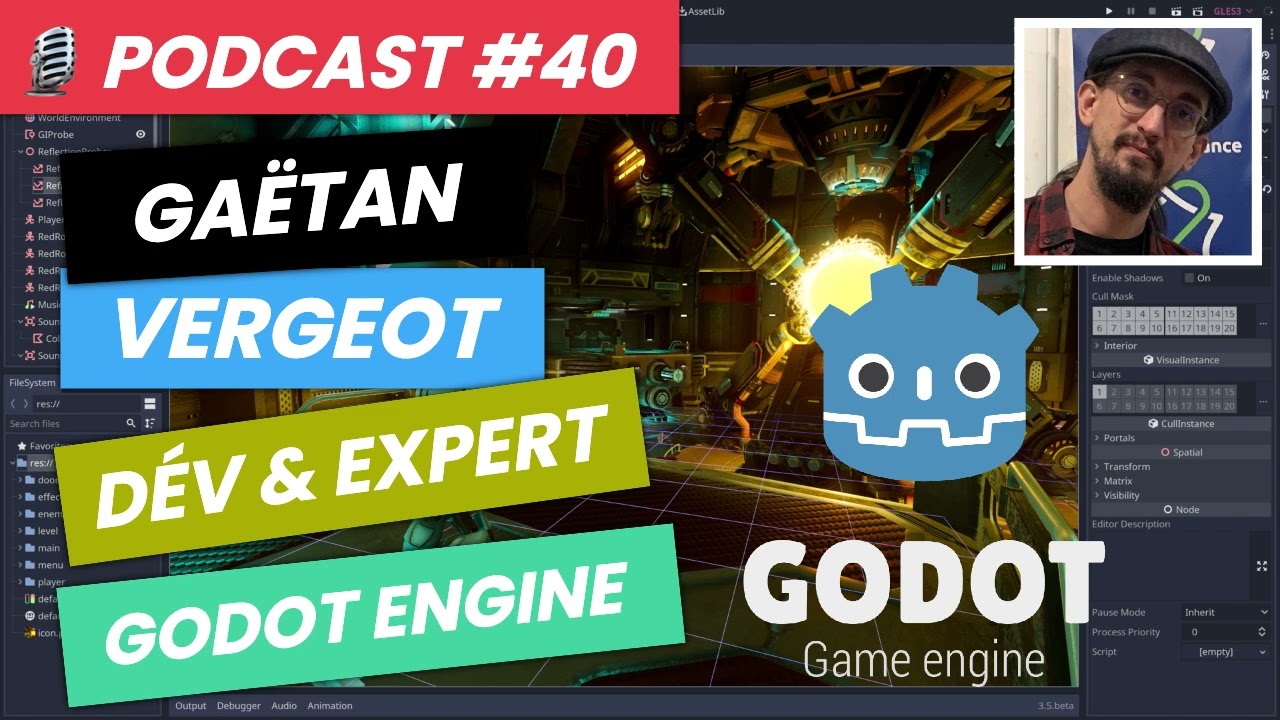1280x720 pixels.
Task: Click the Process Priority stepper arrows
Action: click(x=1262, y=632)
